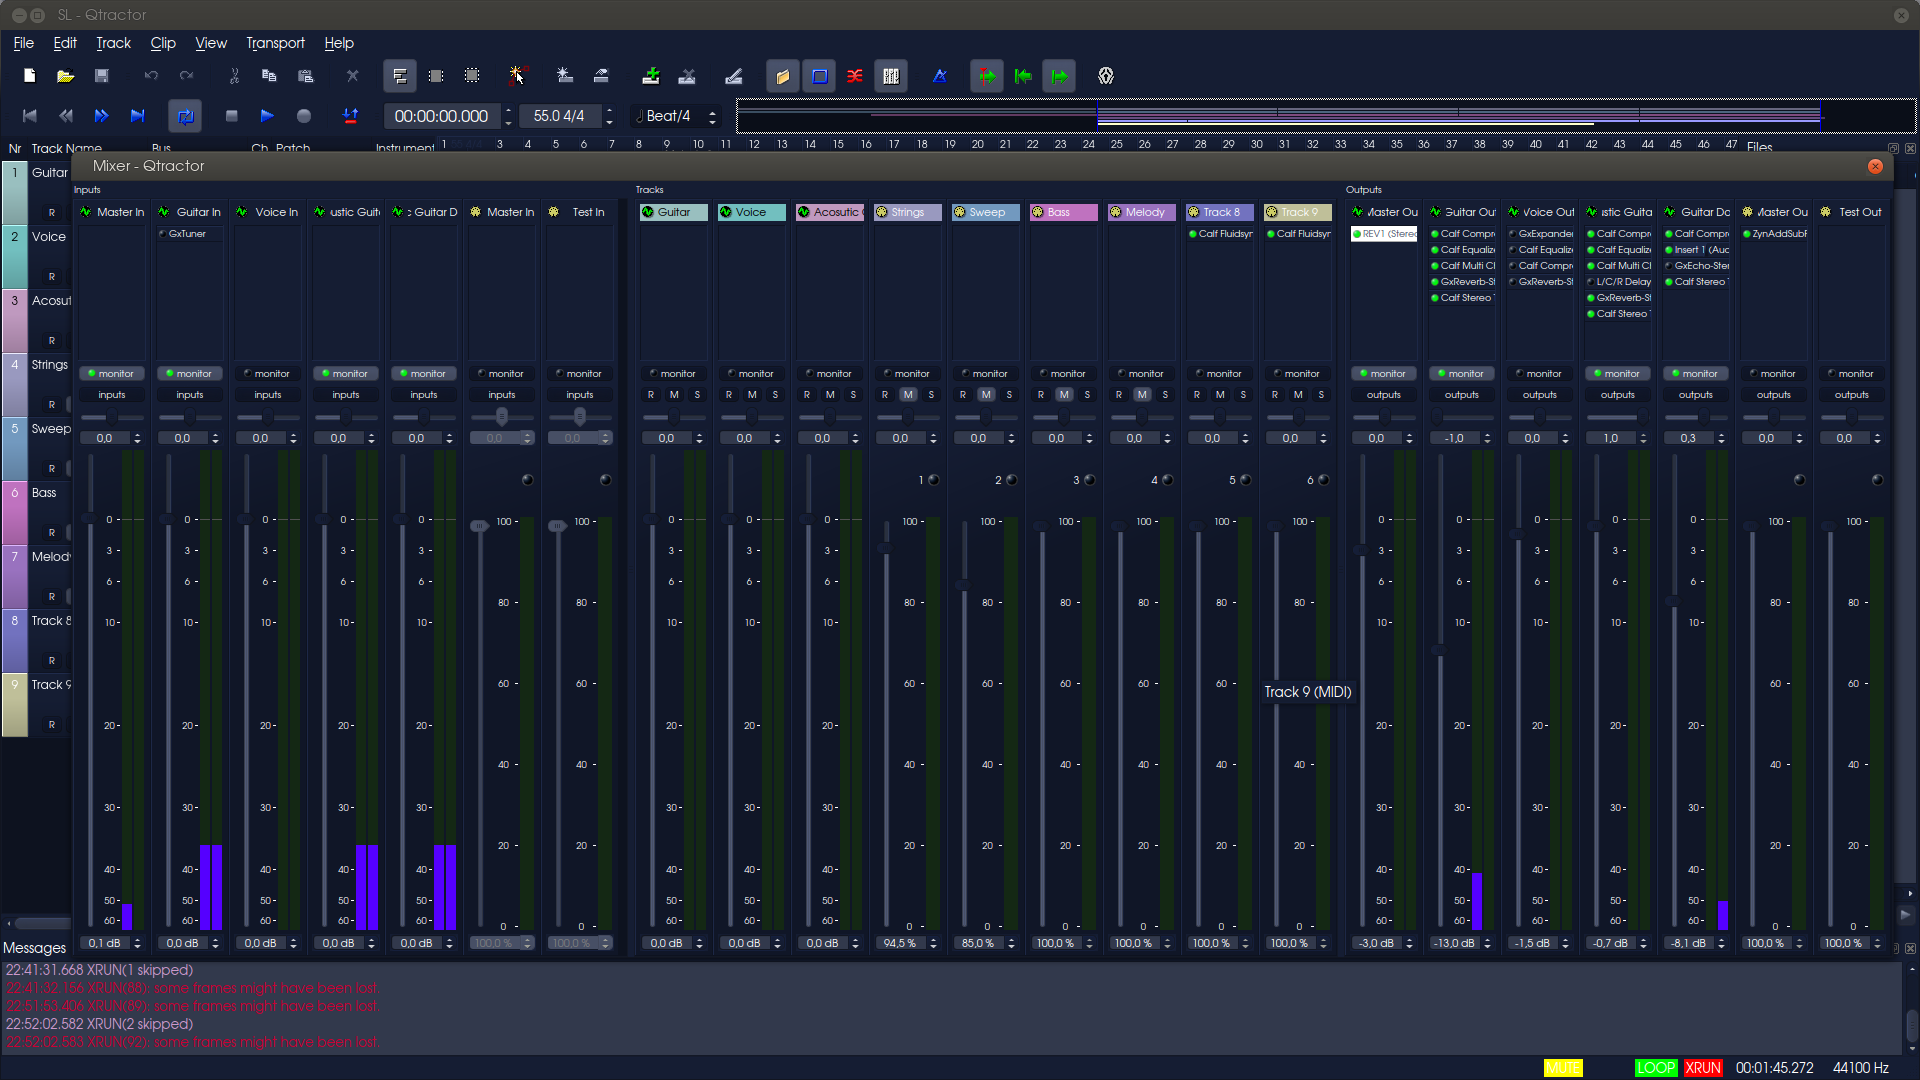Click the Record transport button
The width and height of the screenshot is (1920, 1080).
click(304, 116)
